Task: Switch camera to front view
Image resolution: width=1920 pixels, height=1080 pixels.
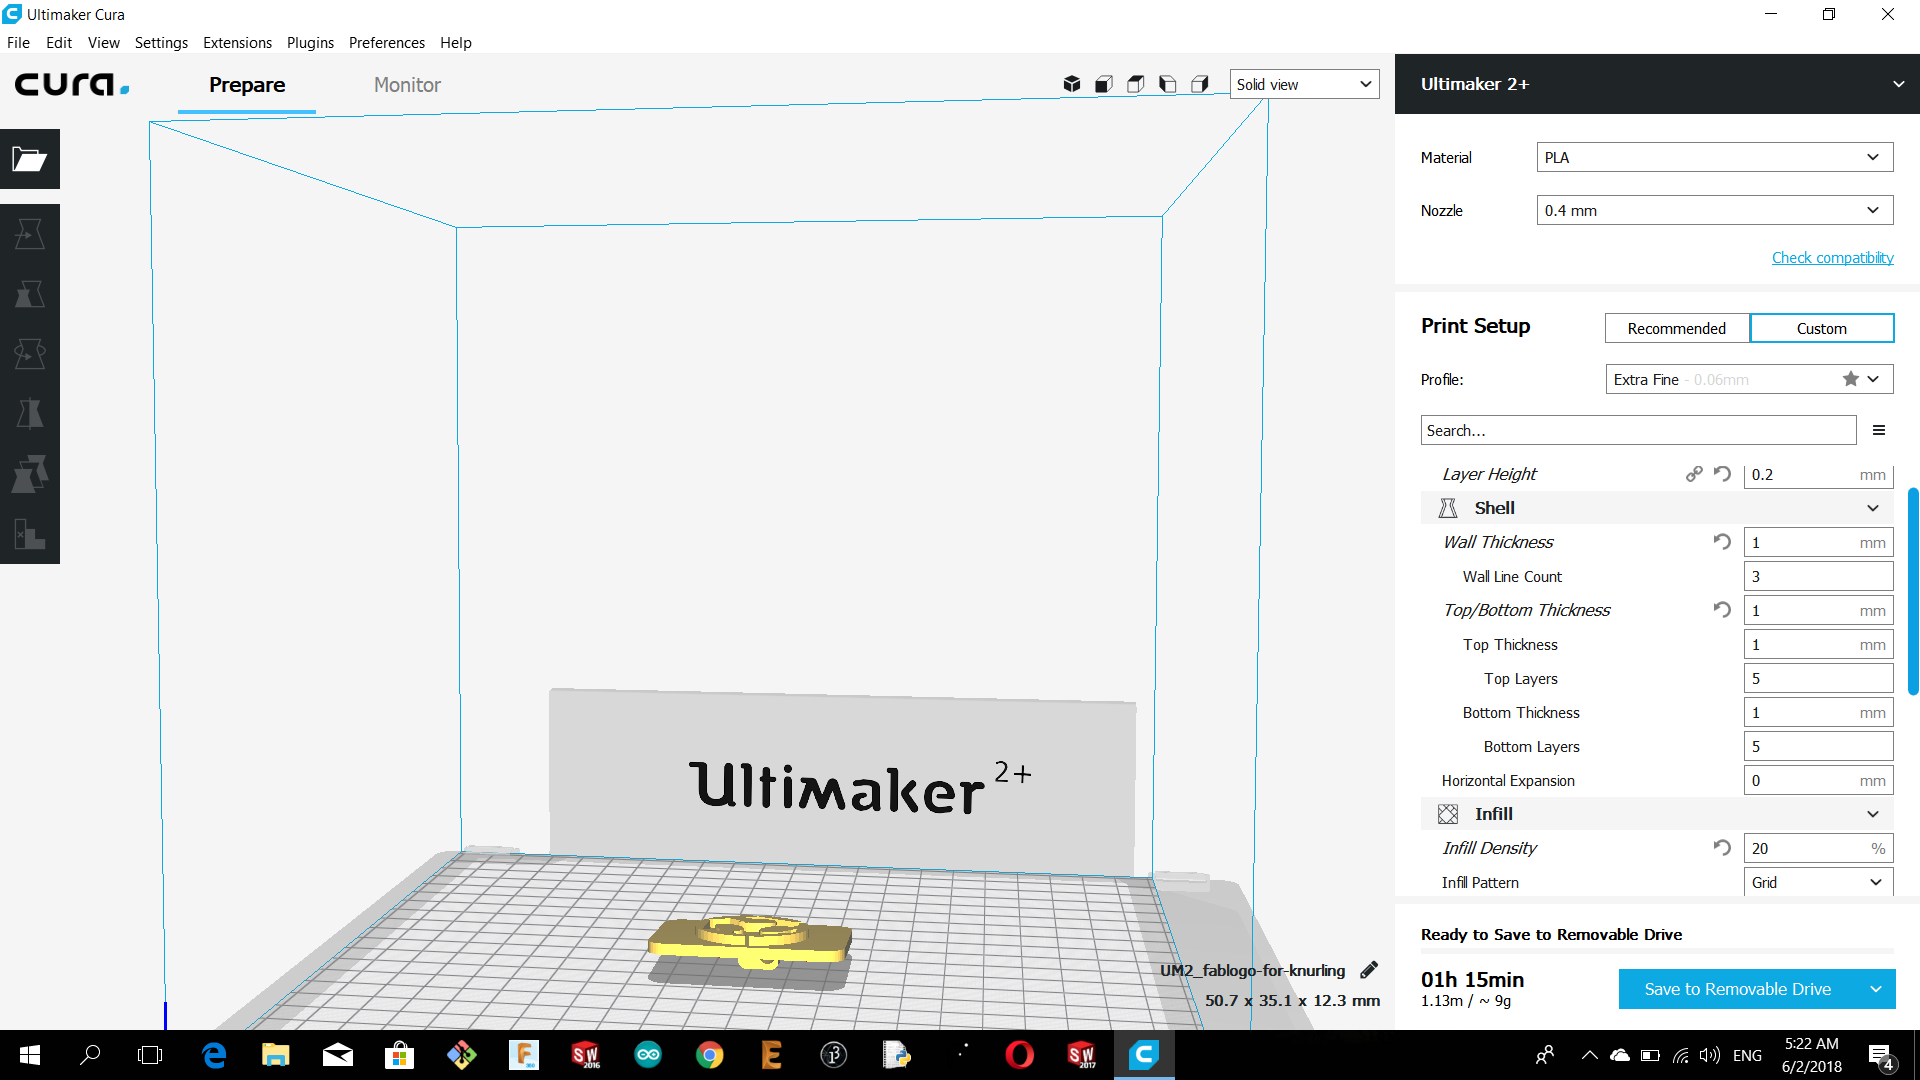Action: coord(1104,84)
